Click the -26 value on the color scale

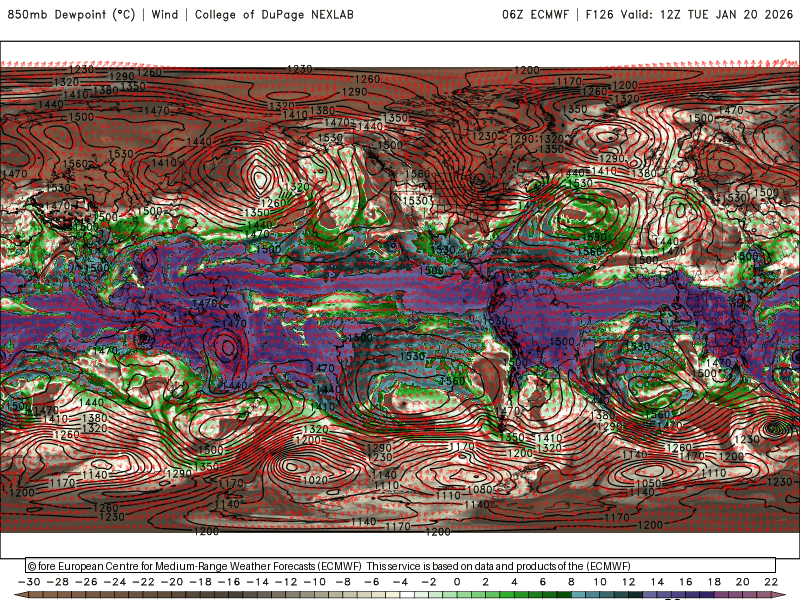click(86, 582)
